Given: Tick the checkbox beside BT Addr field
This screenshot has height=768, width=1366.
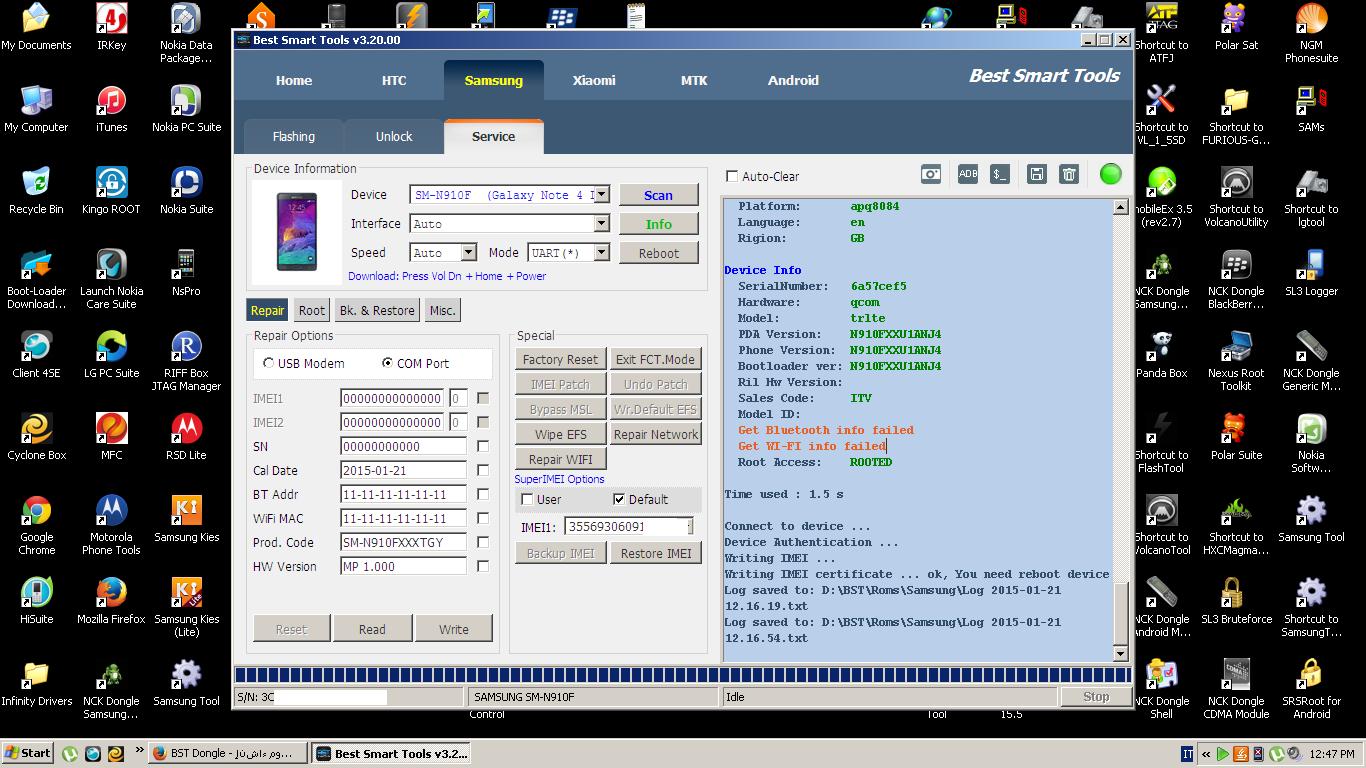Looking at the screenshot, I should [x=483, y=494].
